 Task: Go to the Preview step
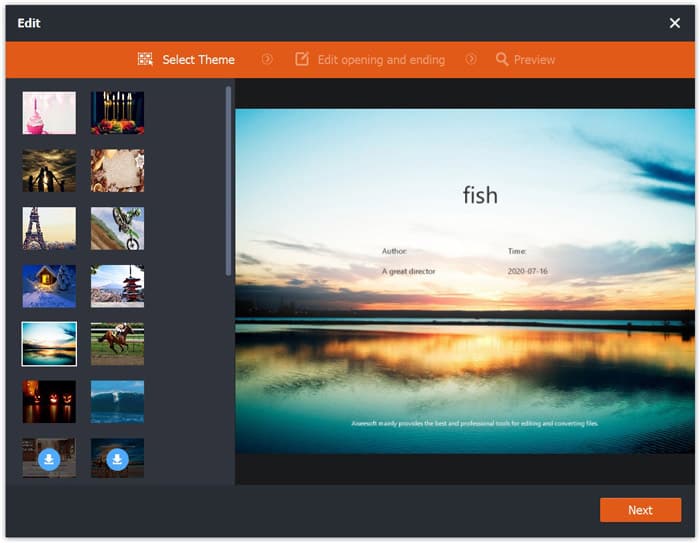[x=534, y=60]
